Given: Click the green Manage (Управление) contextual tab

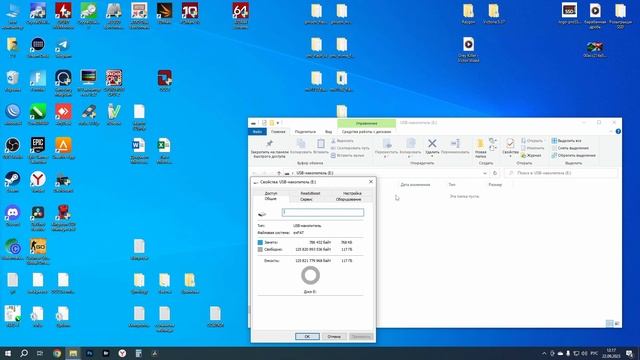Looking at the screenshot, I should pyautogui.click(x=366, y=123).
